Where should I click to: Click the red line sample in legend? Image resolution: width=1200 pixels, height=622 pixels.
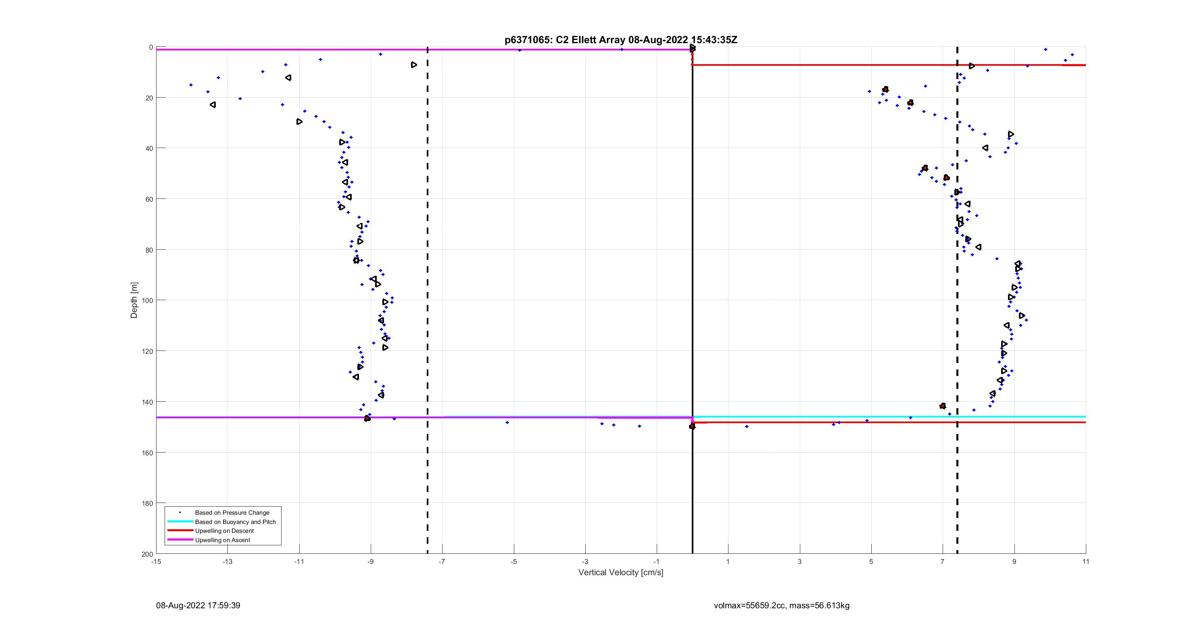click(x=178, y=530)
